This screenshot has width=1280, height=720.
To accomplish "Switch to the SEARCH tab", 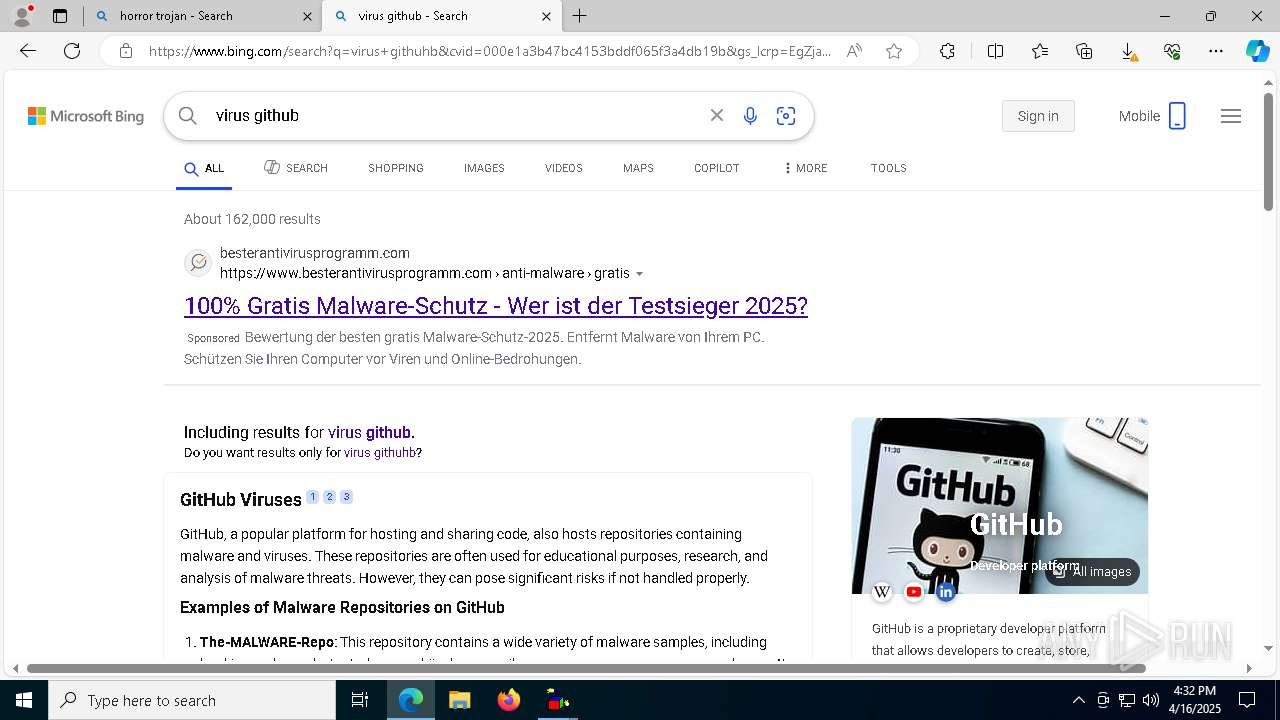I will coord(296,168).
